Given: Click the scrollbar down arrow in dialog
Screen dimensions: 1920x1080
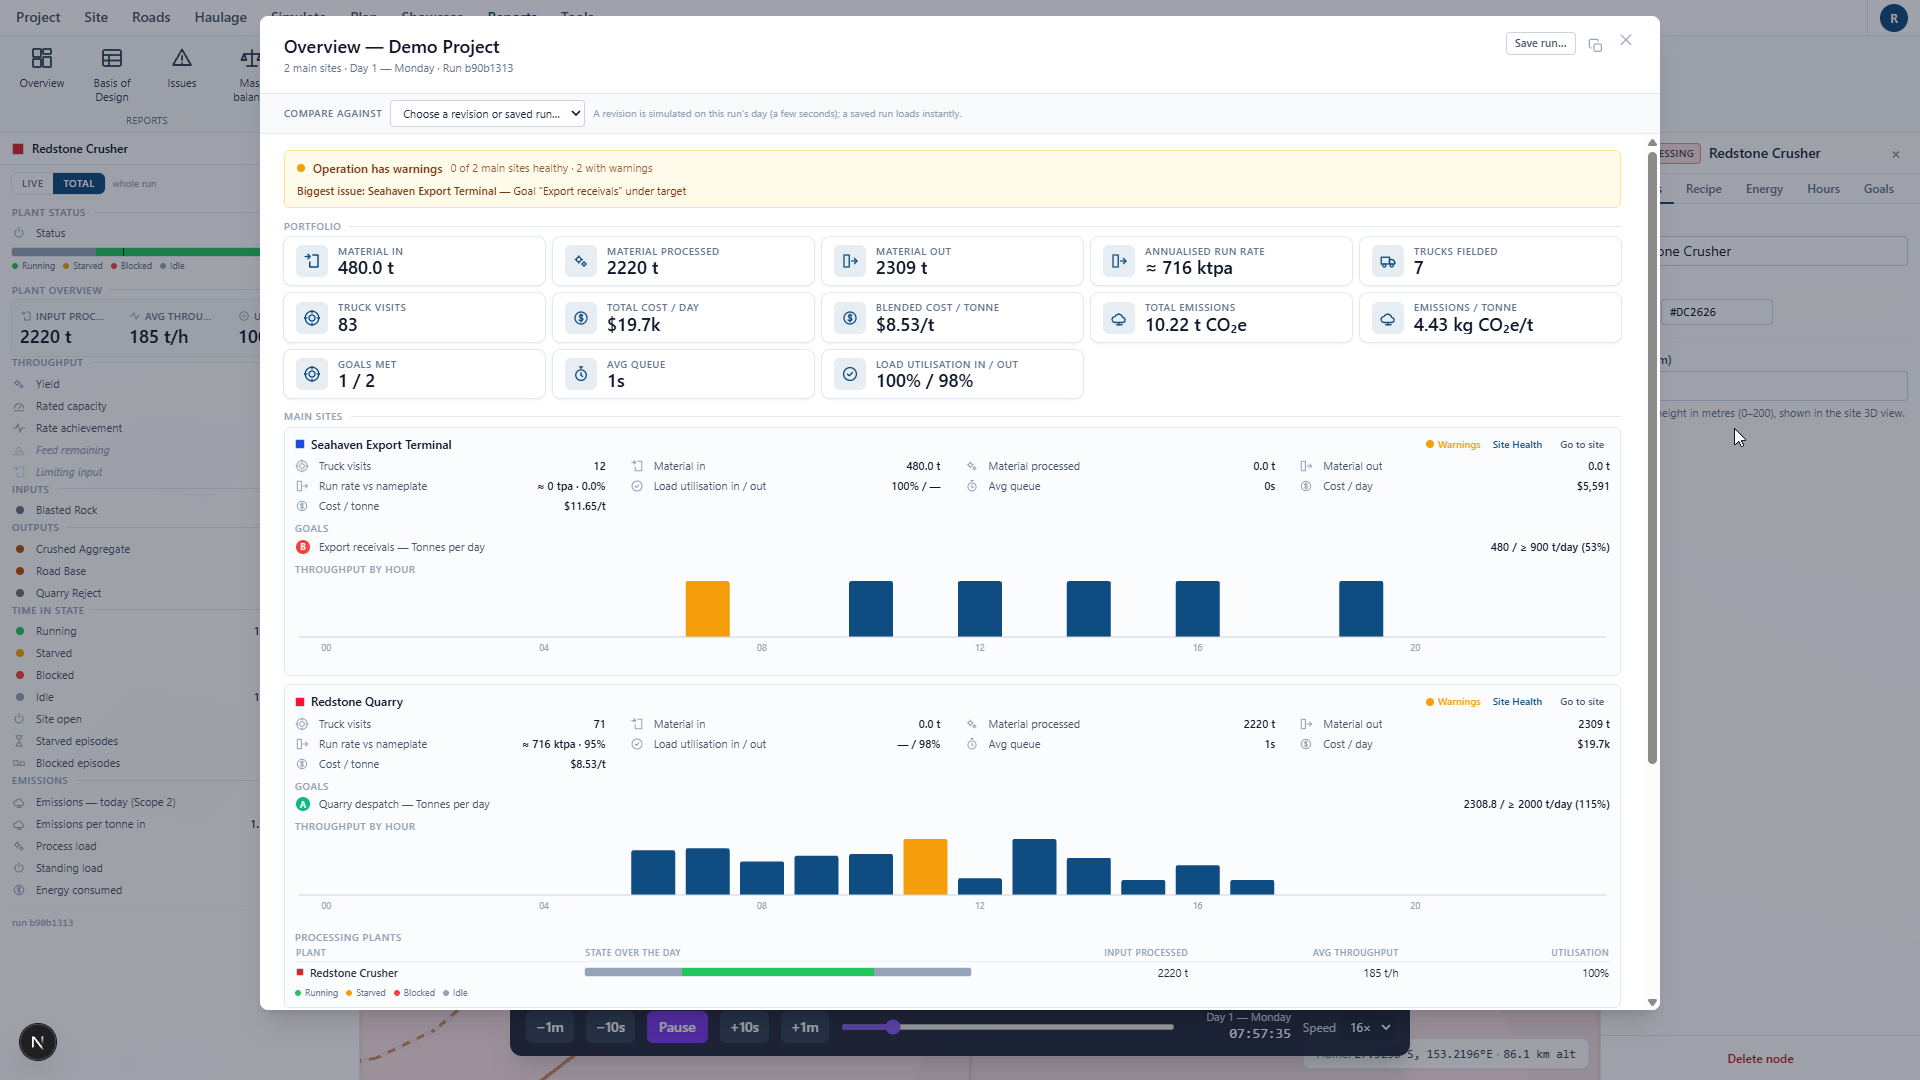Looking at the screenshot, I should pyautogui.click(x=1652, y=1002).
